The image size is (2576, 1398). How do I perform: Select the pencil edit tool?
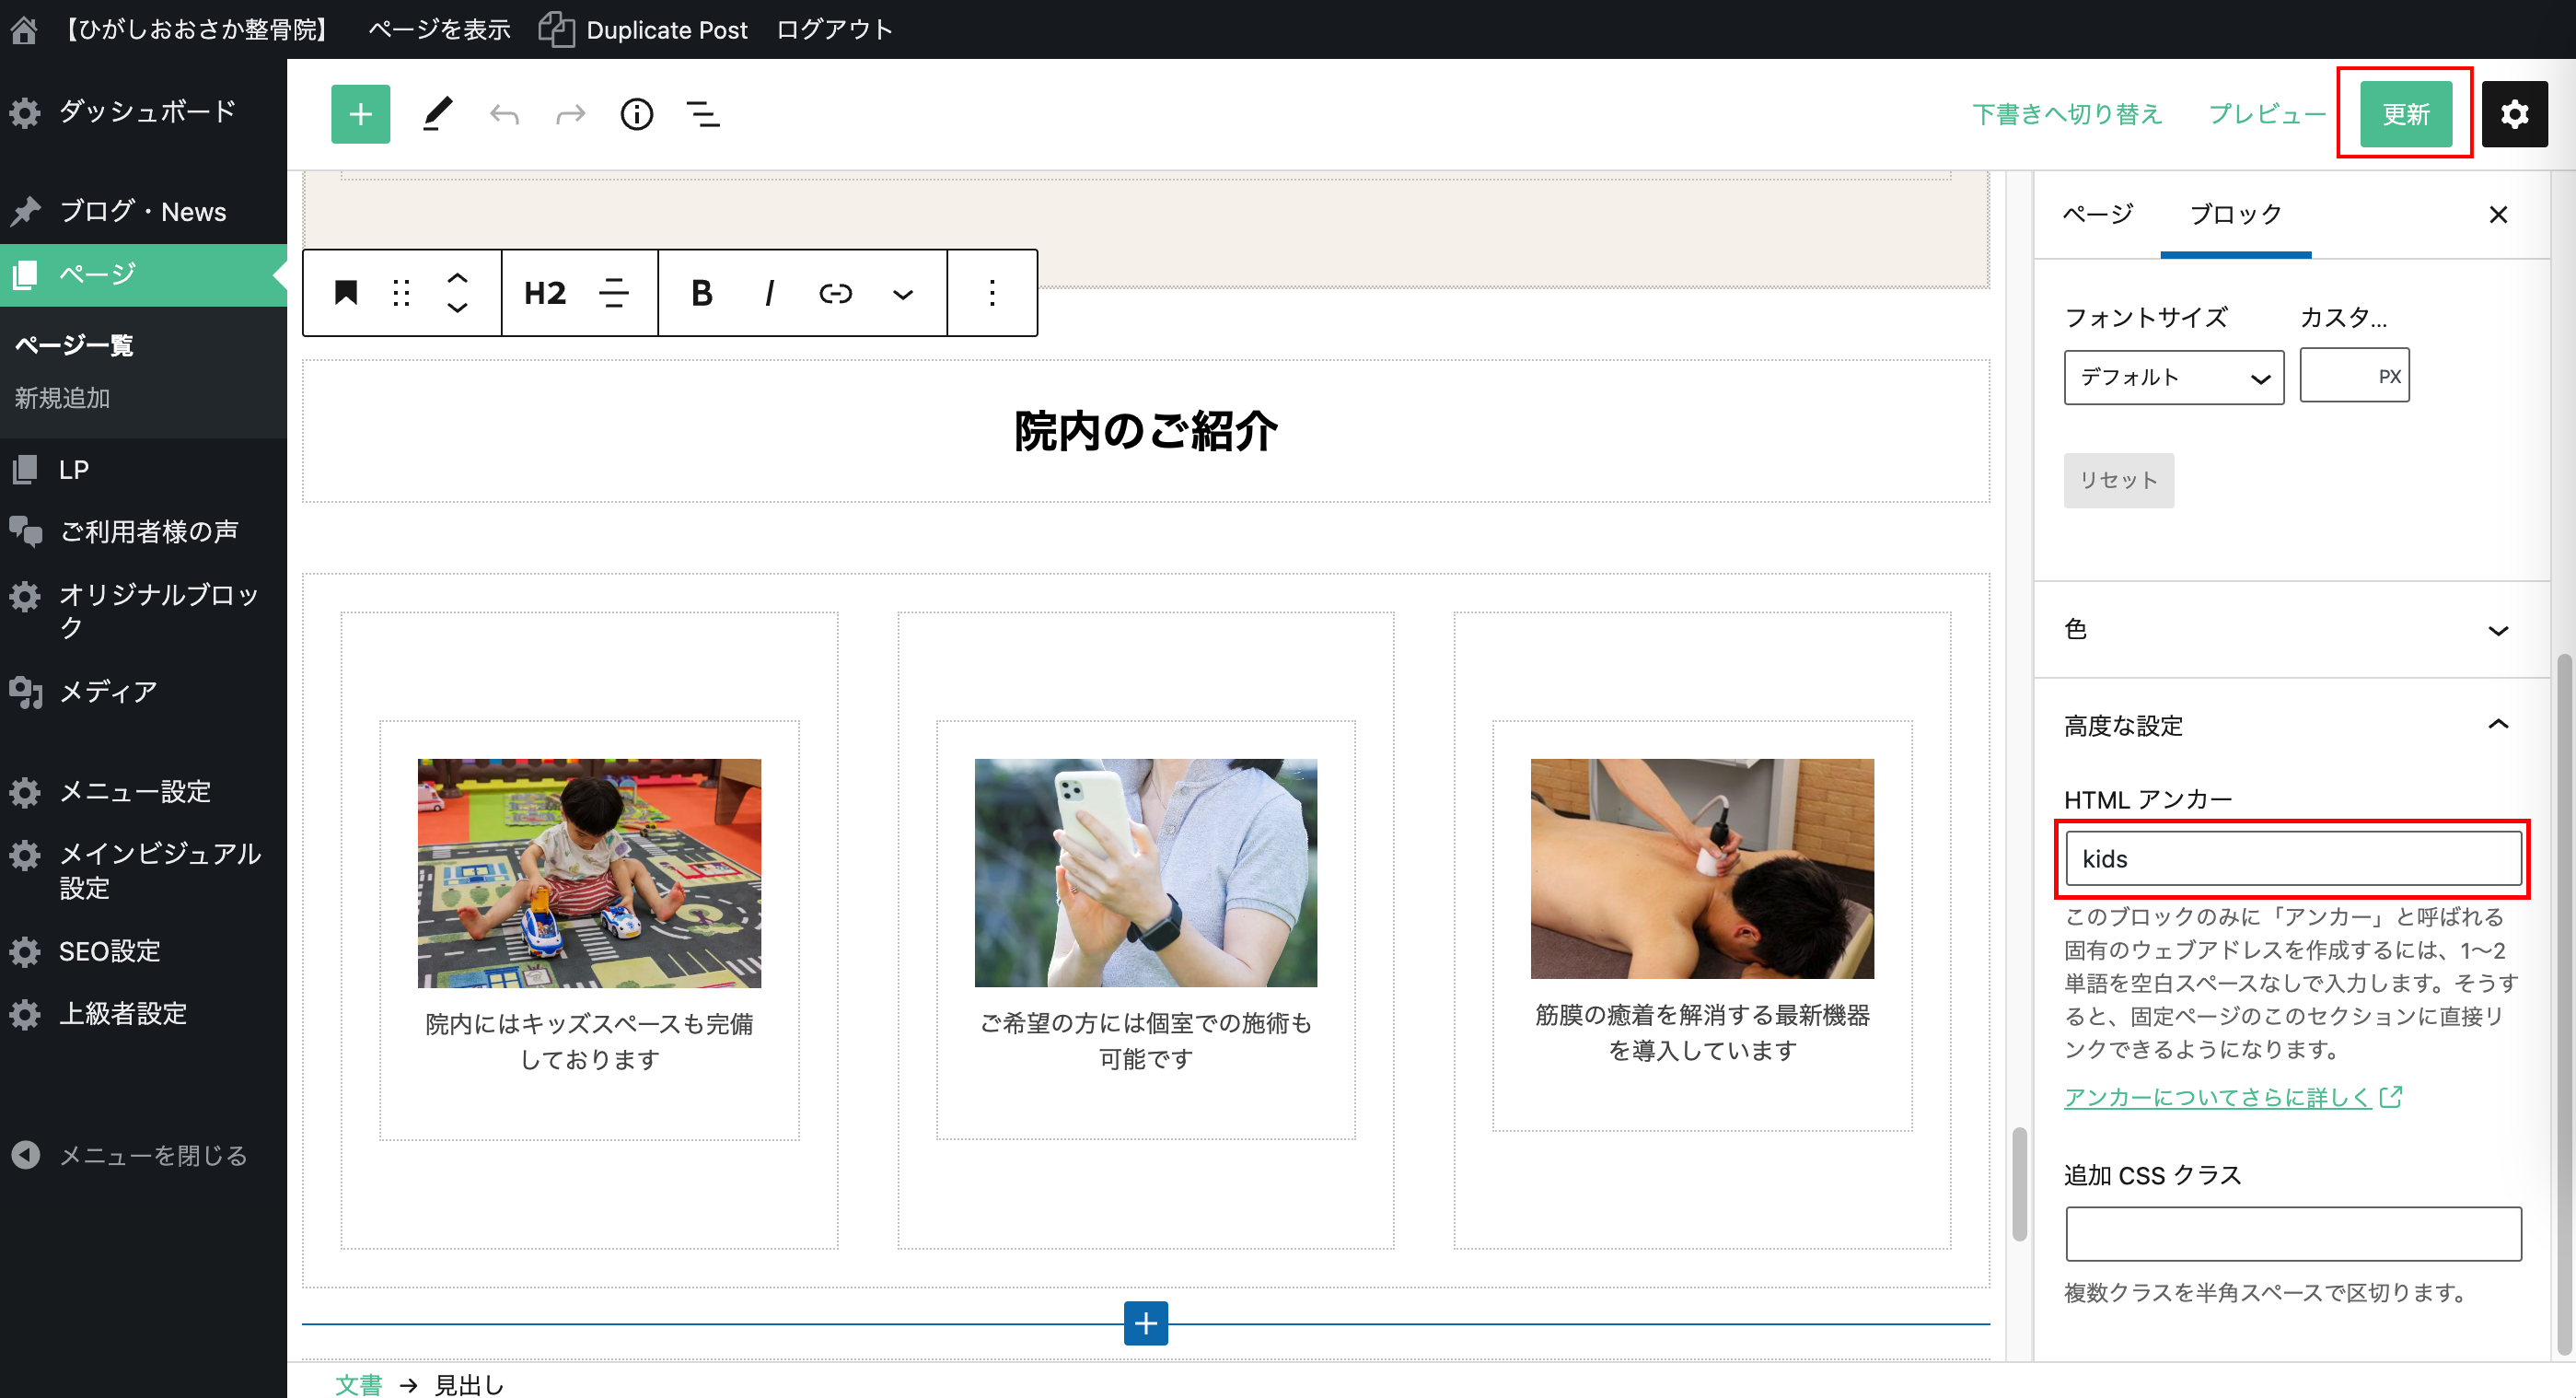pyautogui.click(x=437, y=114)
